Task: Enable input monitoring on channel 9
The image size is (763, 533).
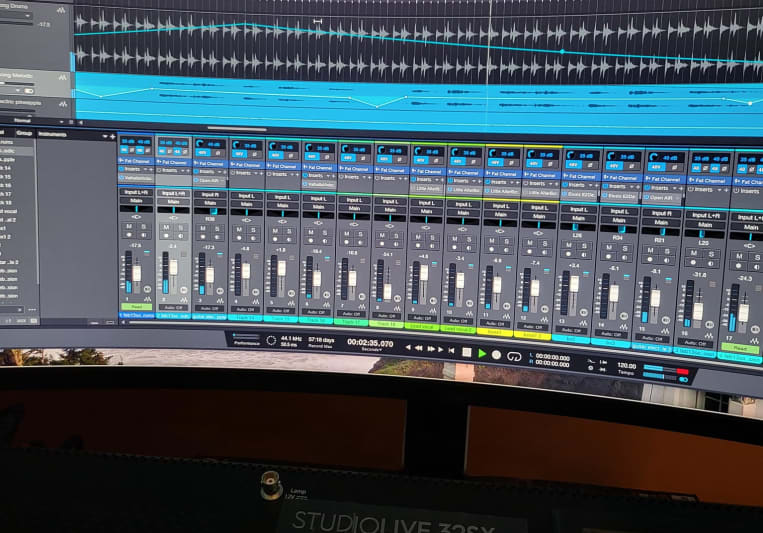Action: pos(433,247)
